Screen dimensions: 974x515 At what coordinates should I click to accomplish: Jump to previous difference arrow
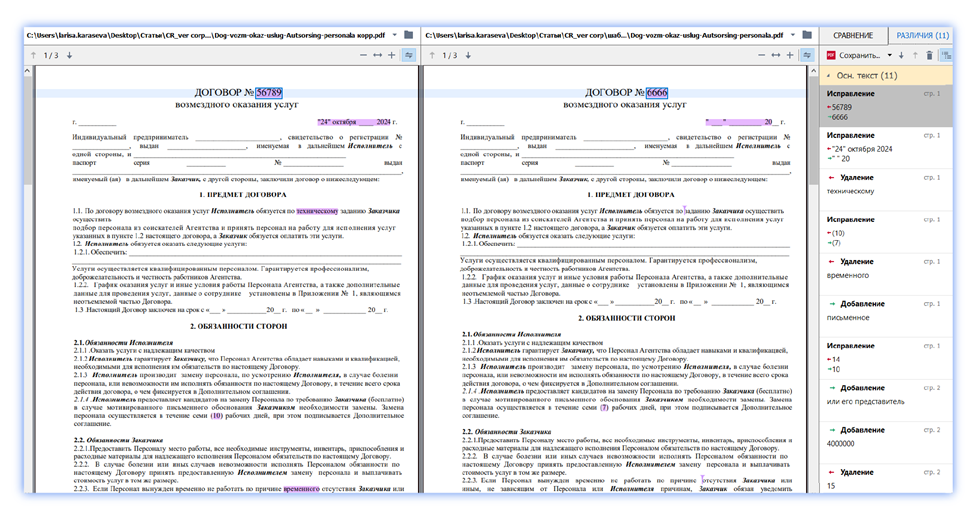915,55
